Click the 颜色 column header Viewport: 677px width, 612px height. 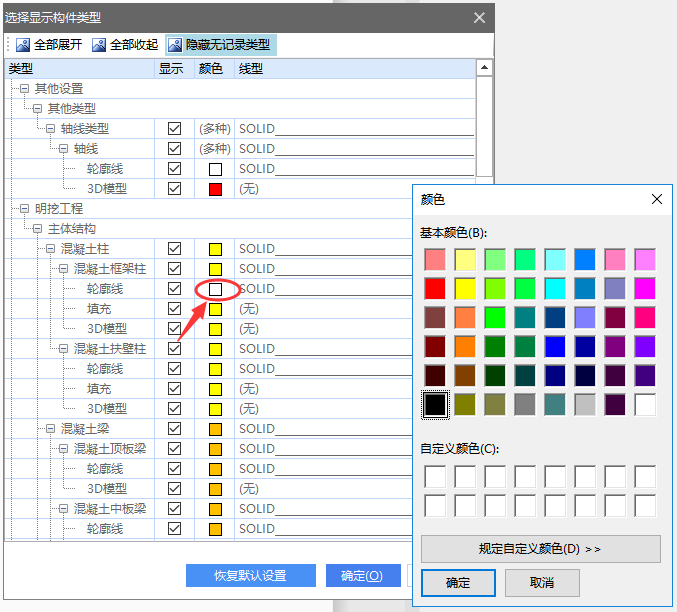[211, 68]
